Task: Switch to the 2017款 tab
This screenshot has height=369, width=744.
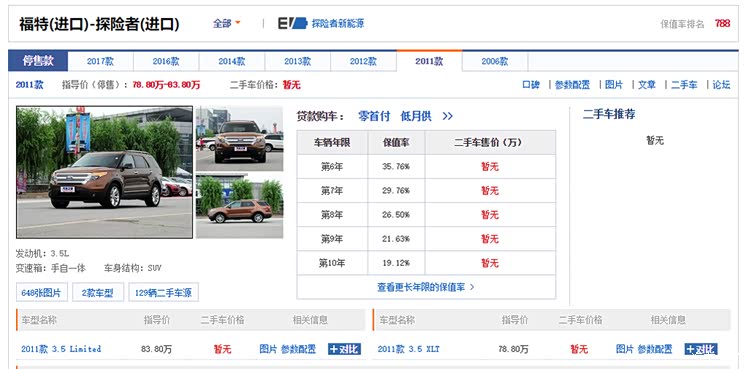Action: (x=101, y=61)
